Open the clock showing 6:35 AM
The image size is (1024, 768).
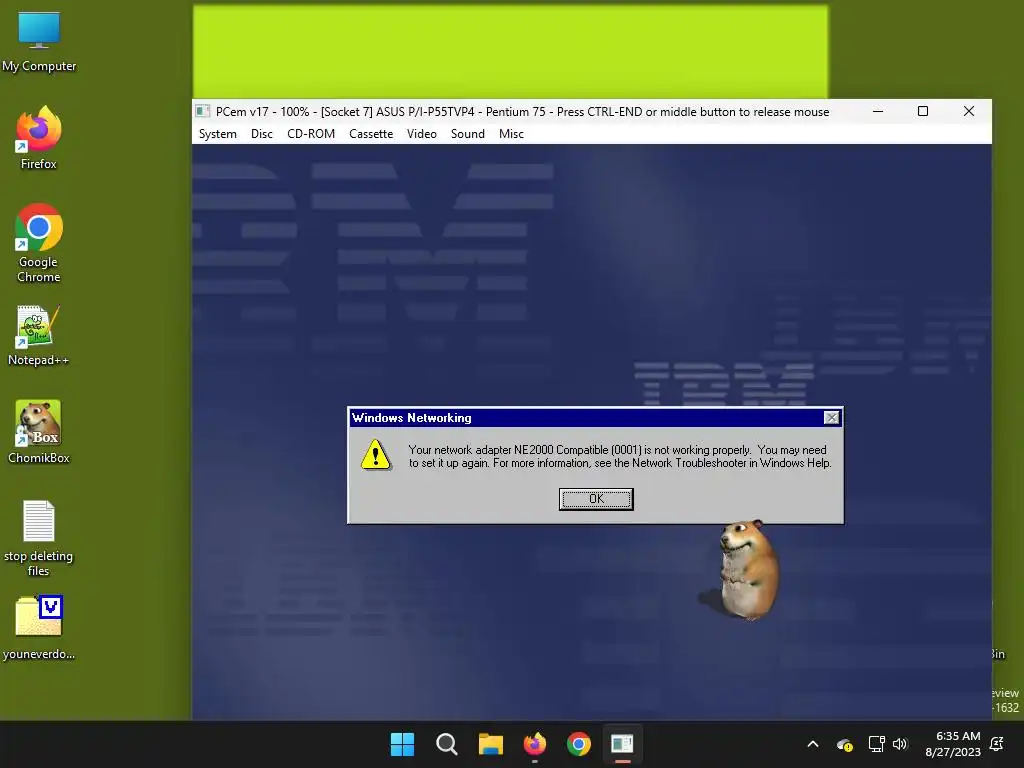click(x=953, y=744)
